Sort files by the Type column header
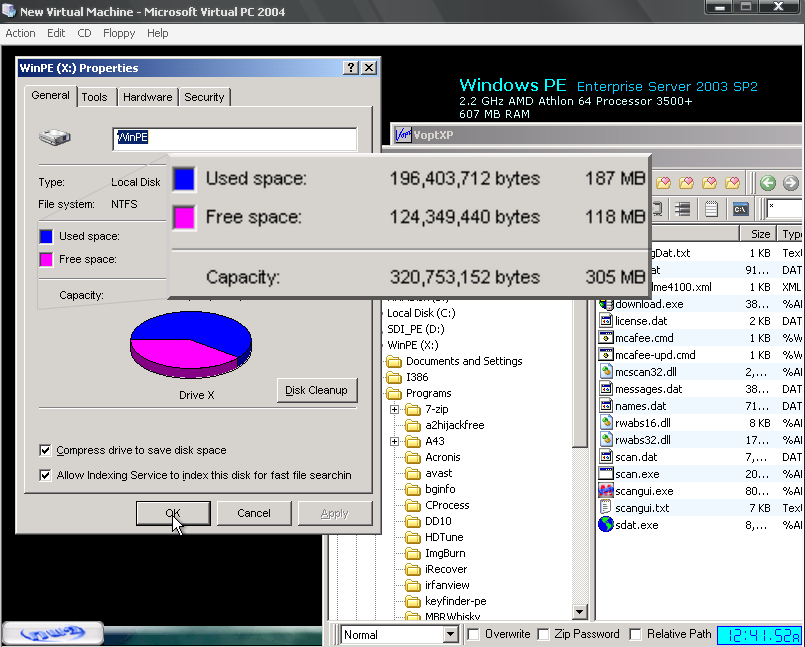805x647 pixels. coord(791,234)
